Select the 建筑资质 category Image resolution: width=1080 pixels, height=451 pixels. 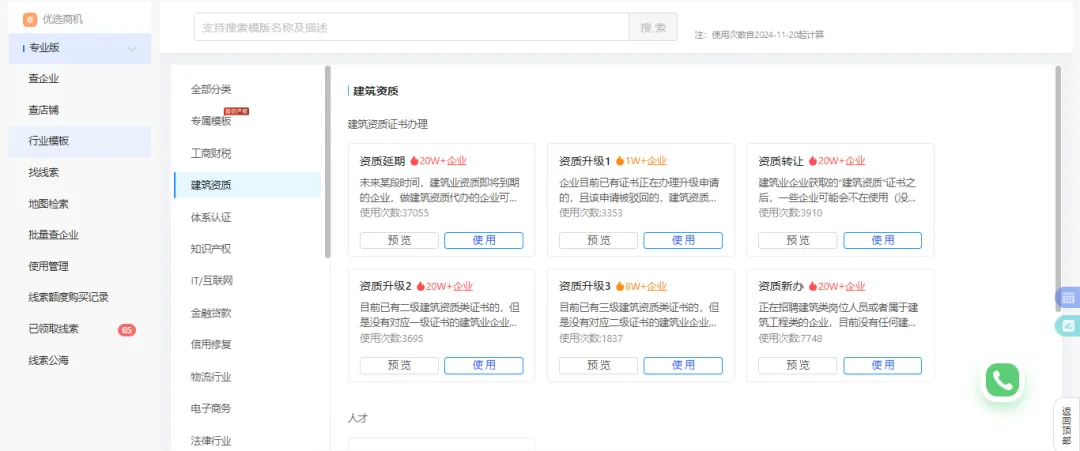[x=247, y=185]
